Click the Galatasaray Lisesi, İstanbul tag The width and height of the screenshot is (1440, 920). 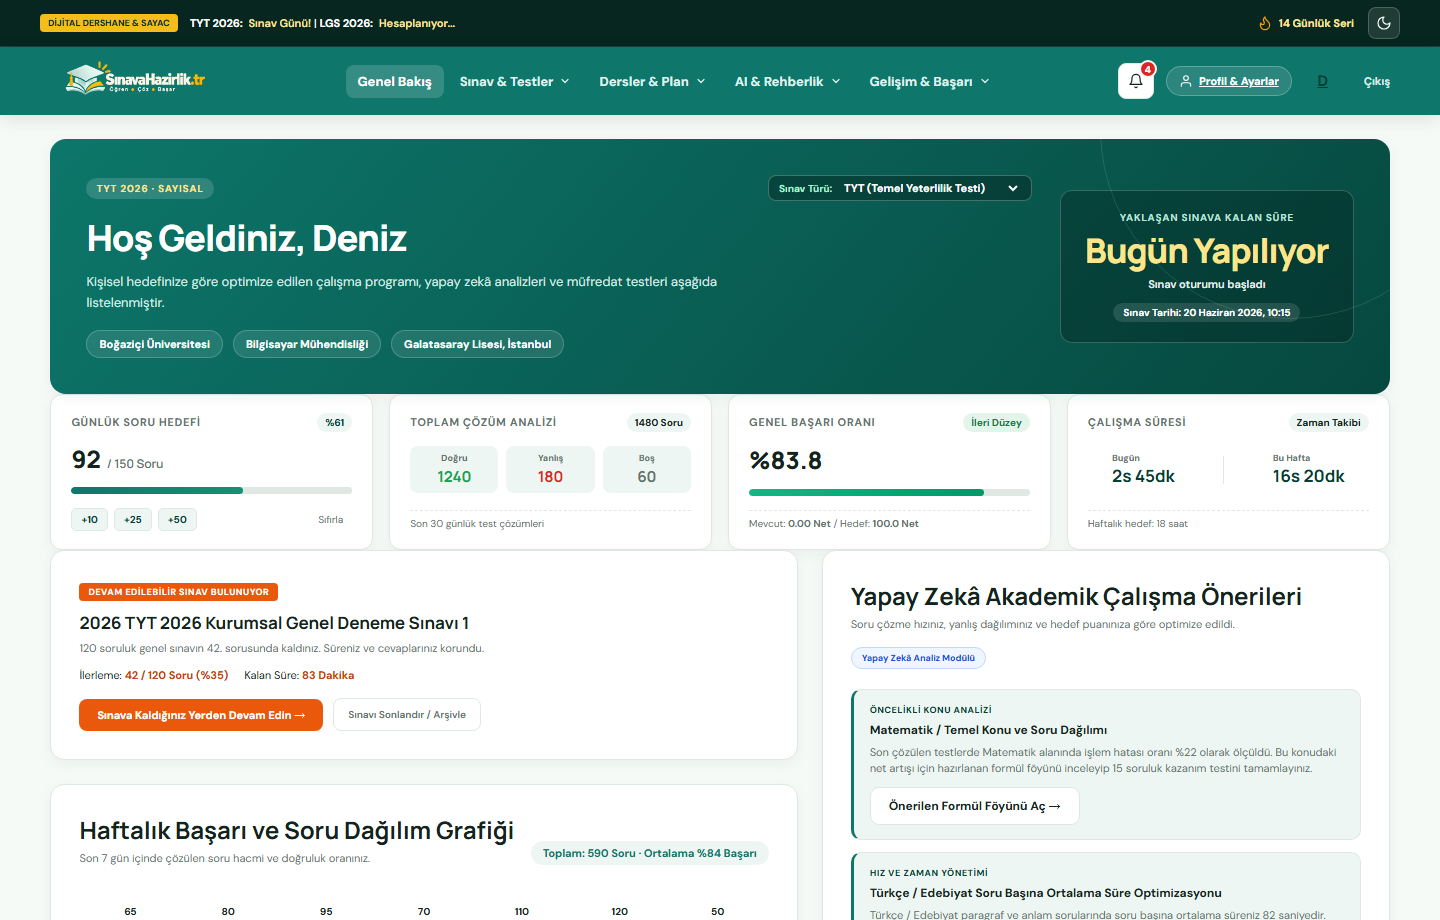[x=477, y=344]
